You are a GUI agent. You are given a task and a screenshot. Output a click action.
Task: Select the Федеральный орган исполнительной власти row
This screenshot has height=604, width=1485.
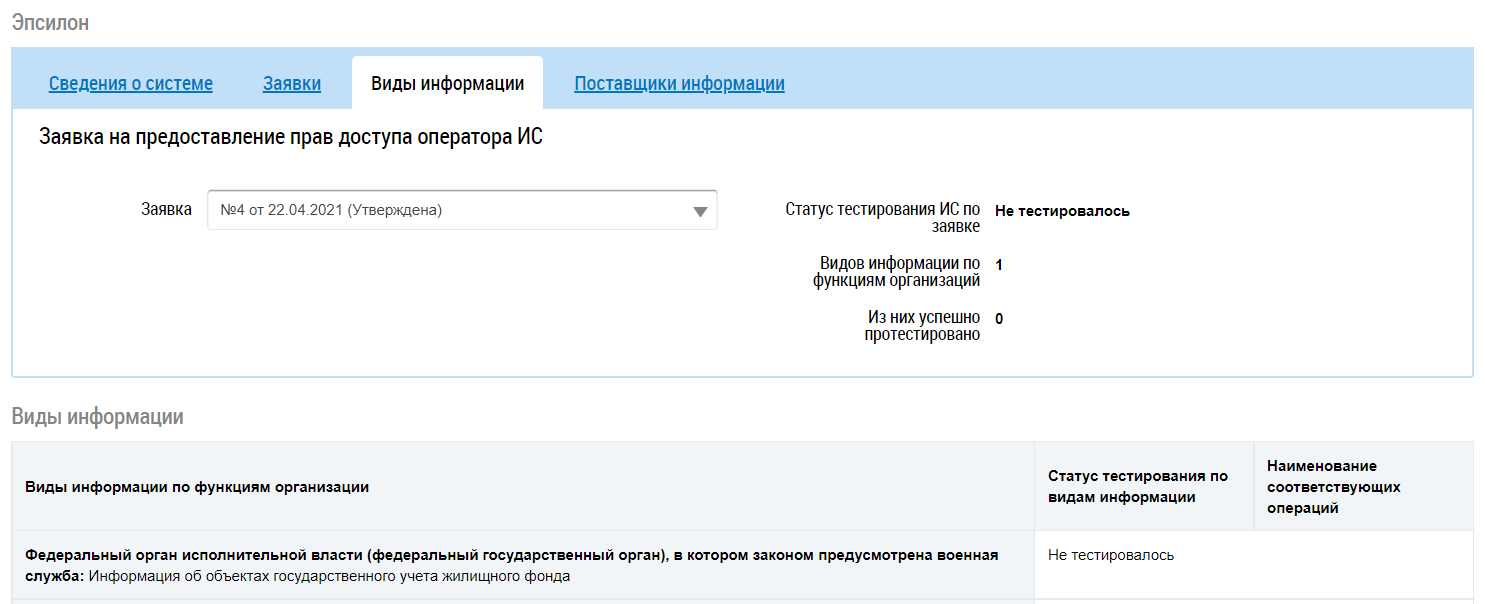(x=510, y=565)
